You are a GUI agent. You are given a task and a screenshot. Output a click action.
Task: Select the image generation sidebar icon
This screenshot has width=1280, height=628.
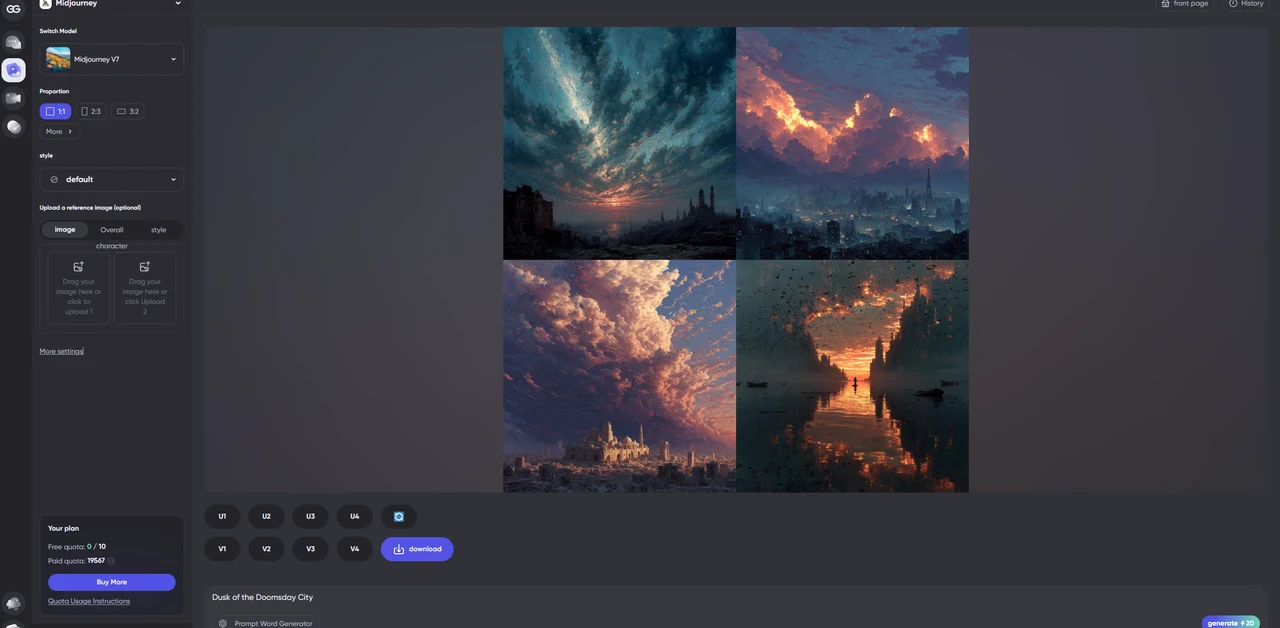(x=14, y=70)
